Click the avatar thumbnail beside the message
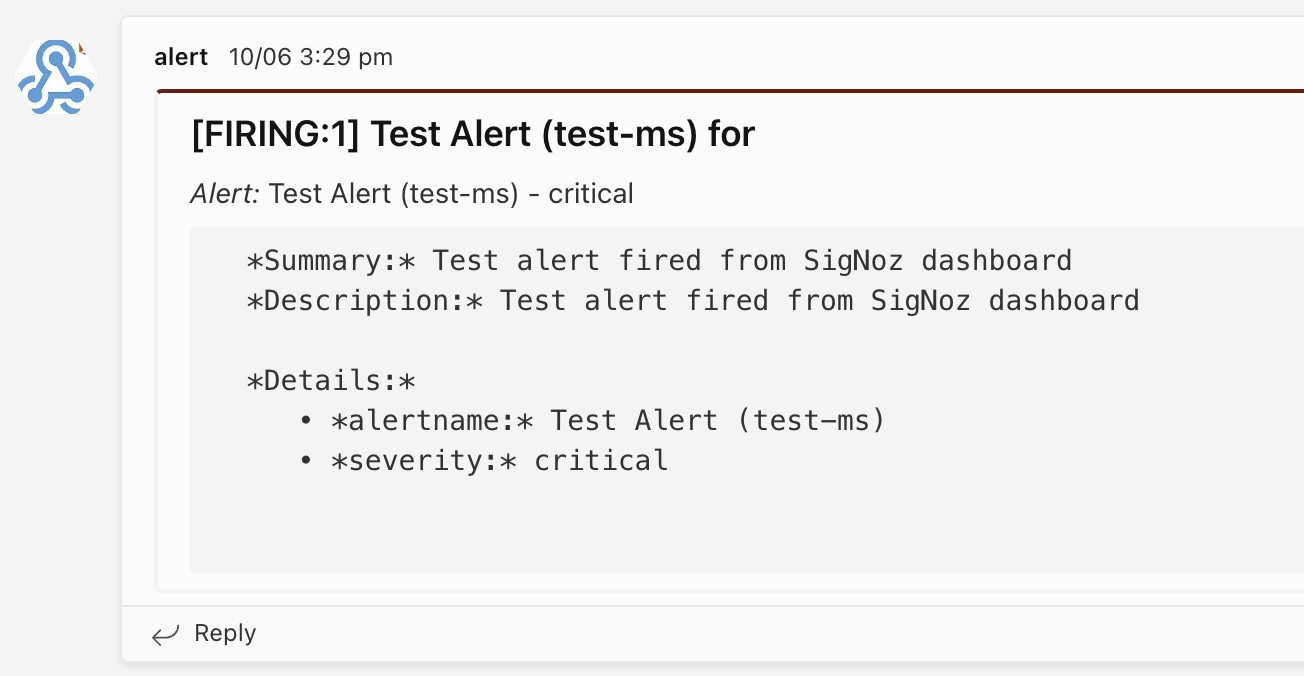This screenshot has height=676, width=1304. 55,79
